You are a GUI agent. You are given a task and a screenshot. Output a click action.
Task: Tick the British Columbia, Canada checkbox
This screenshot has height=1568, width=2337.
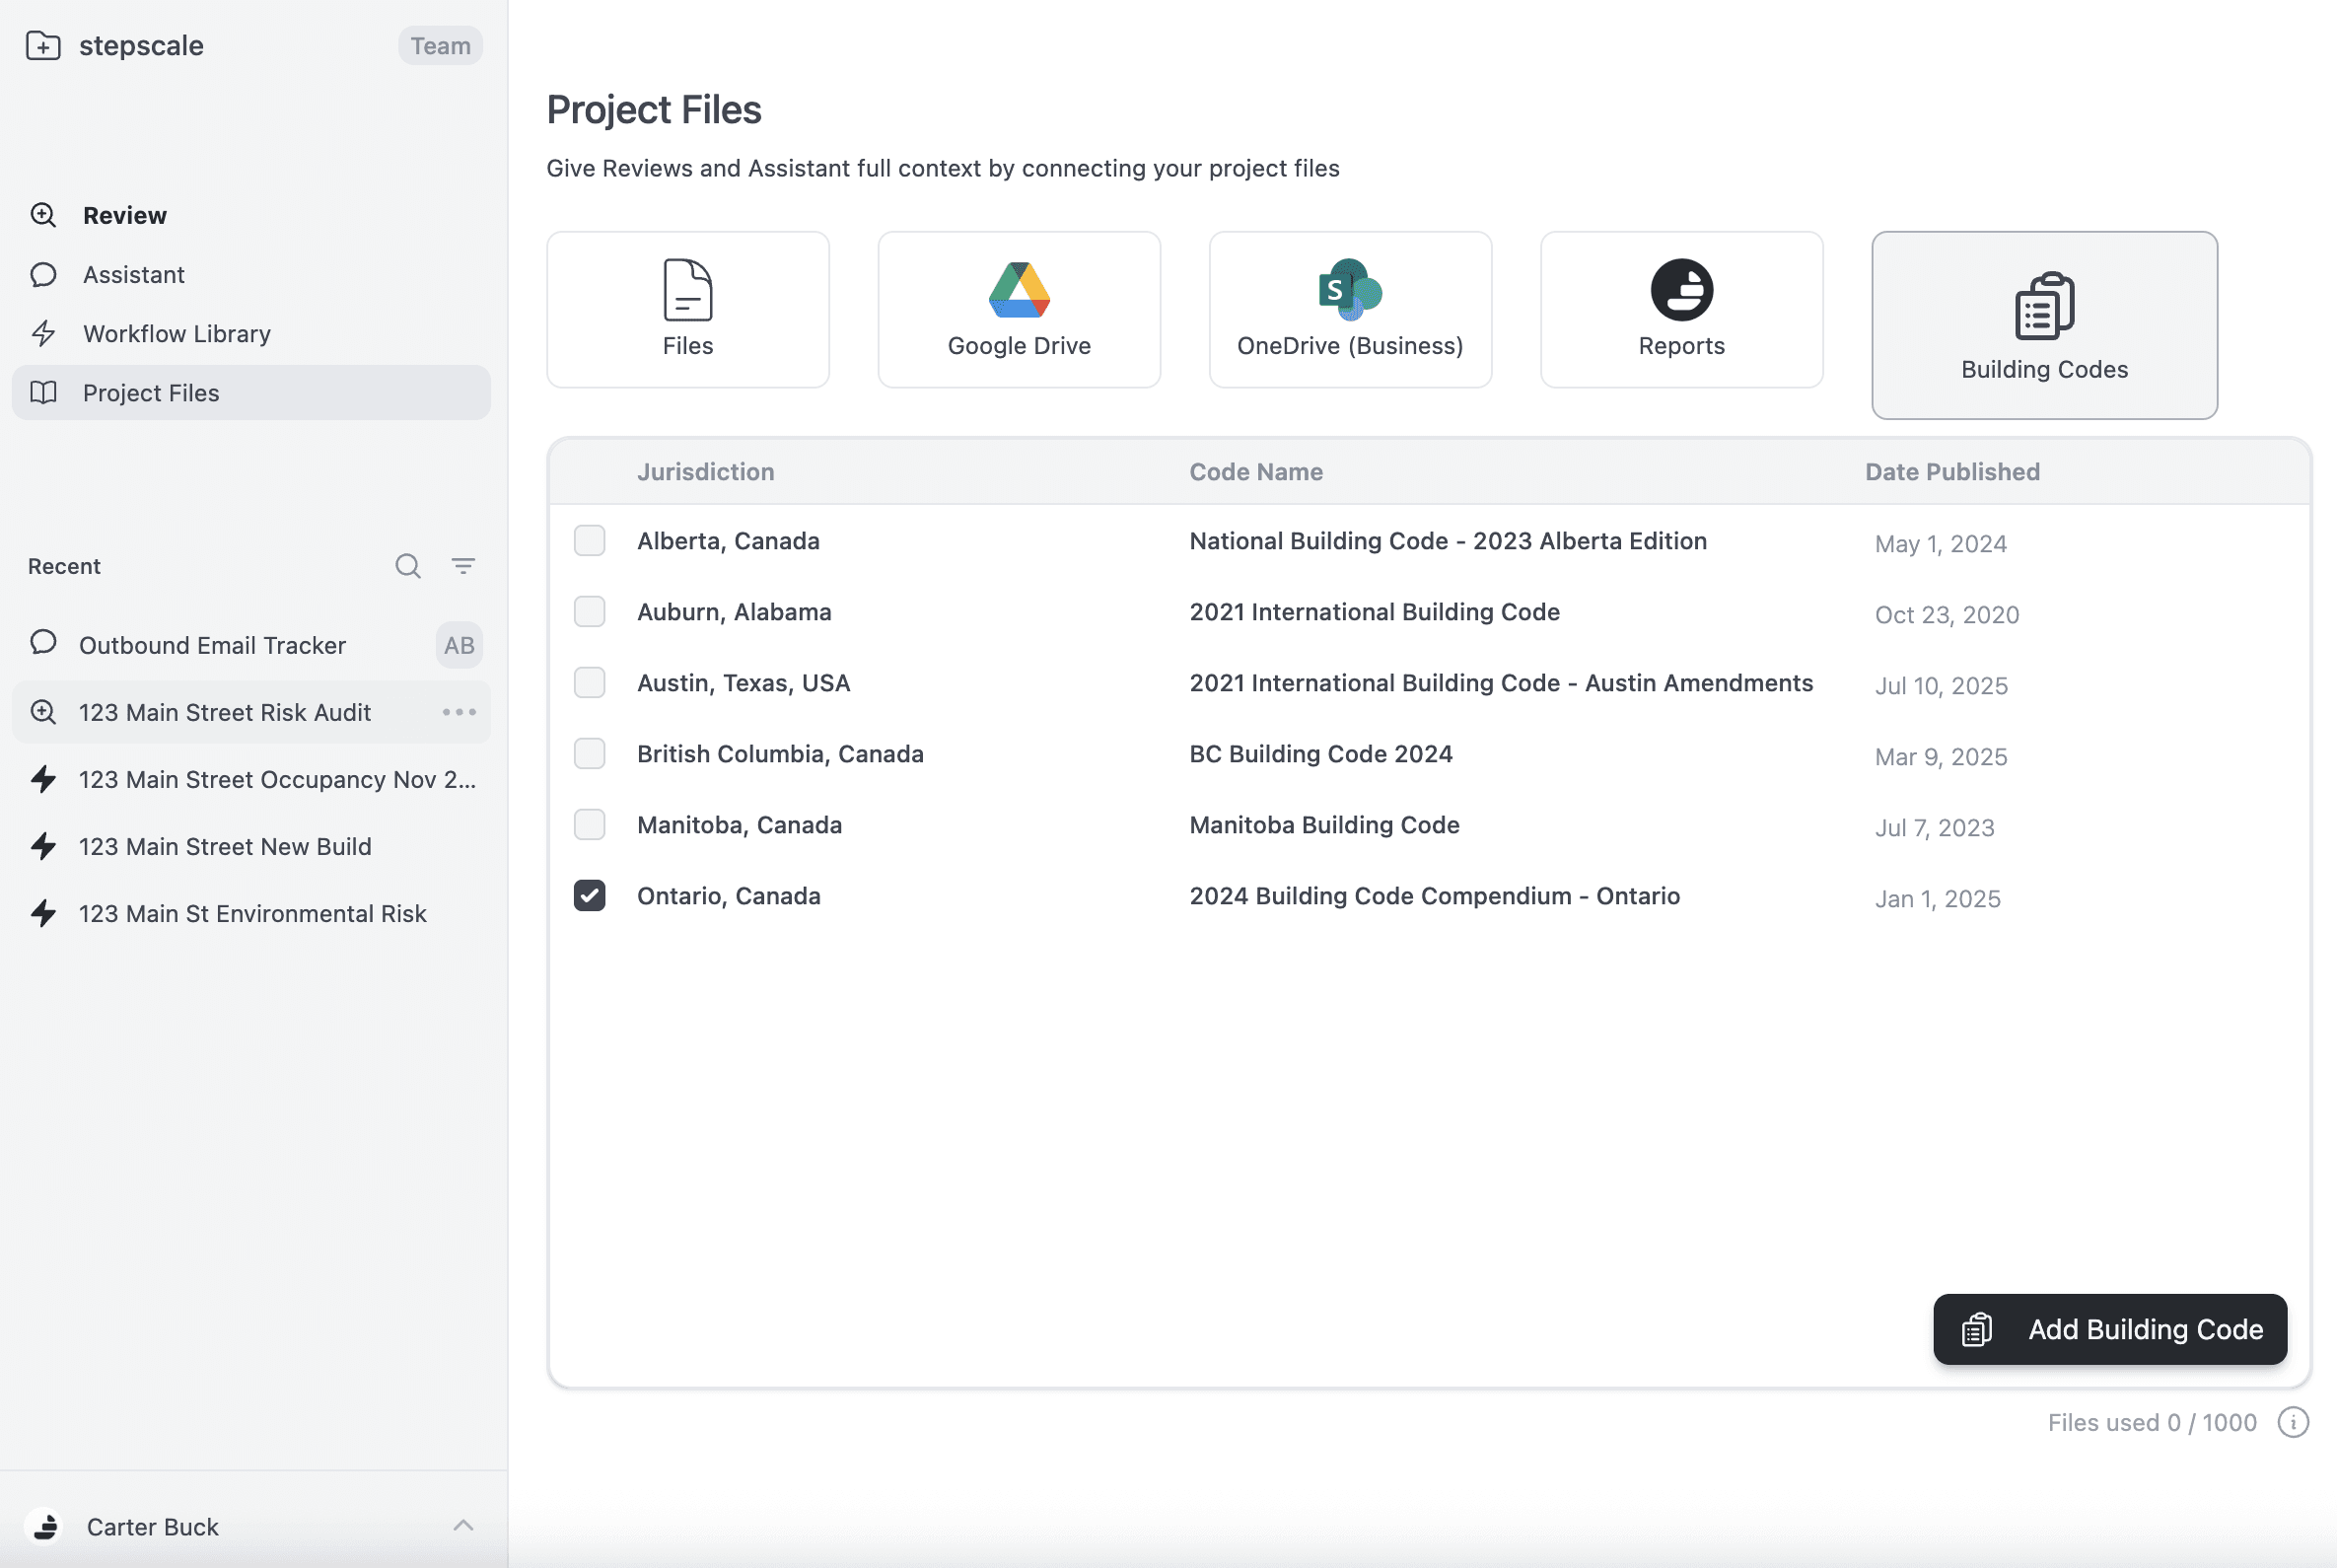tap(589, 754)
